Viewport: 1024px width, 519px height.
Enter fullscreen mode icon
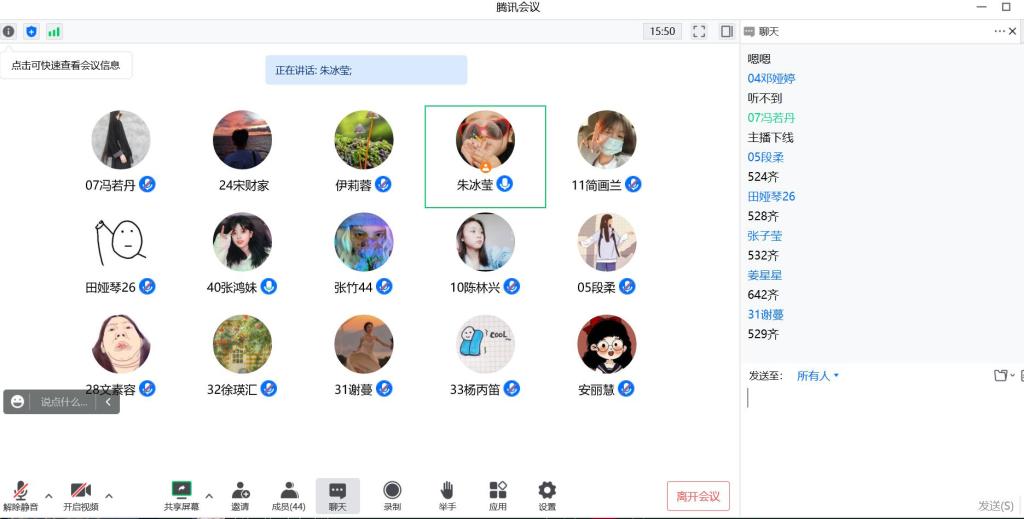(699, 31)
